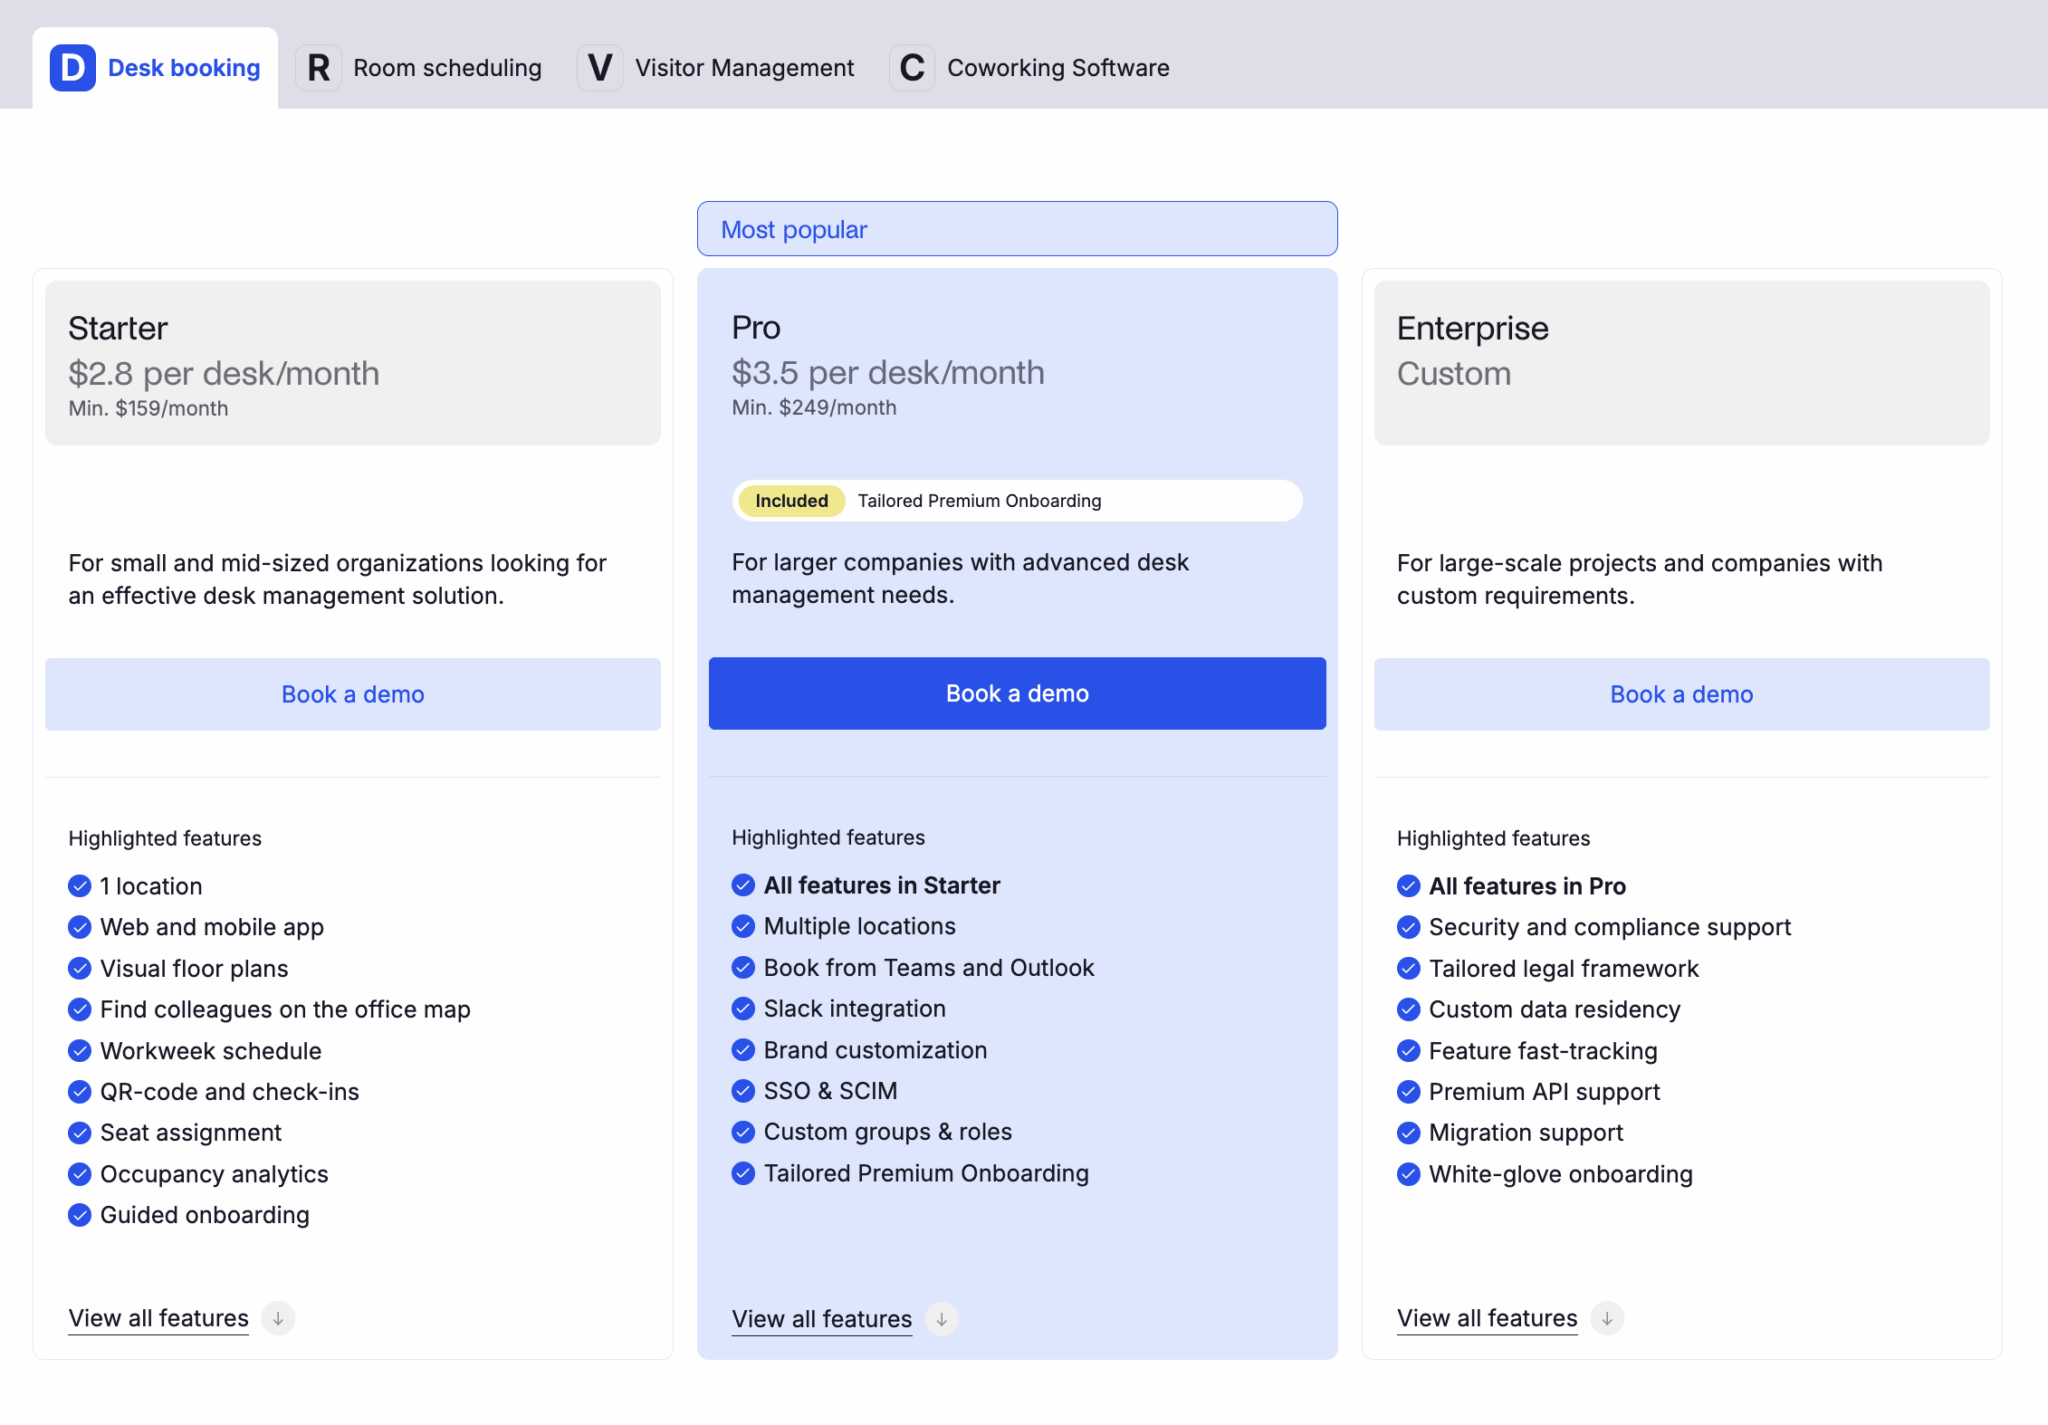Switch to the Room scheduling tab
The height and width of the screenshot is (1425, 2048).
tap(447, 67)
